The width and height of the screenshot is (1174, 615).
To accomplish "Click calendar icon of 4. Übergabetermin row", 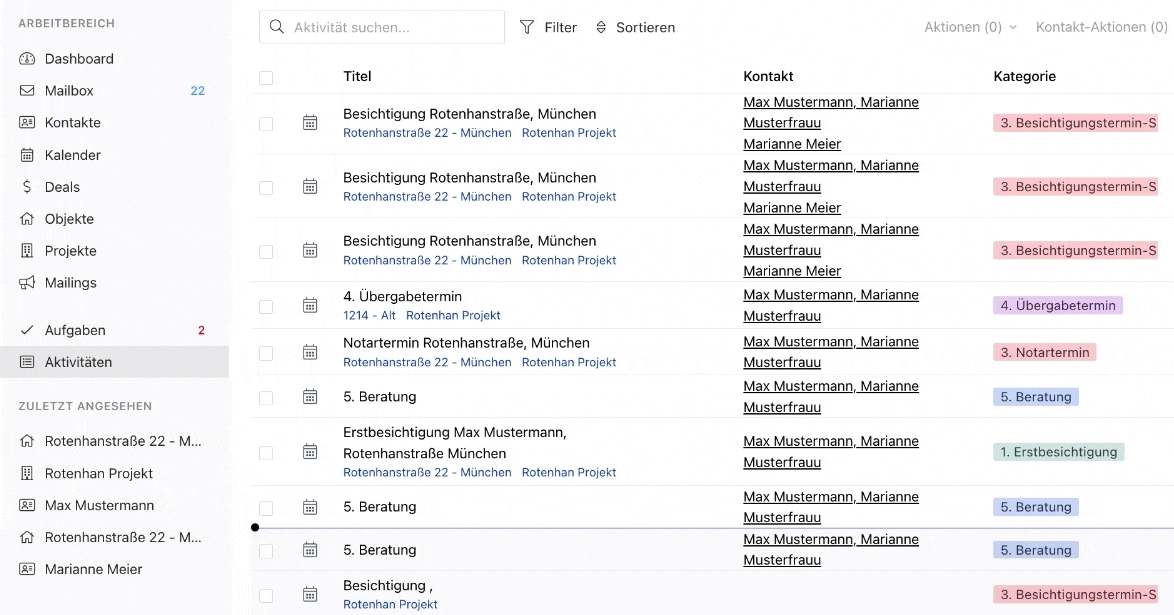I will click(x=310, y=306).
